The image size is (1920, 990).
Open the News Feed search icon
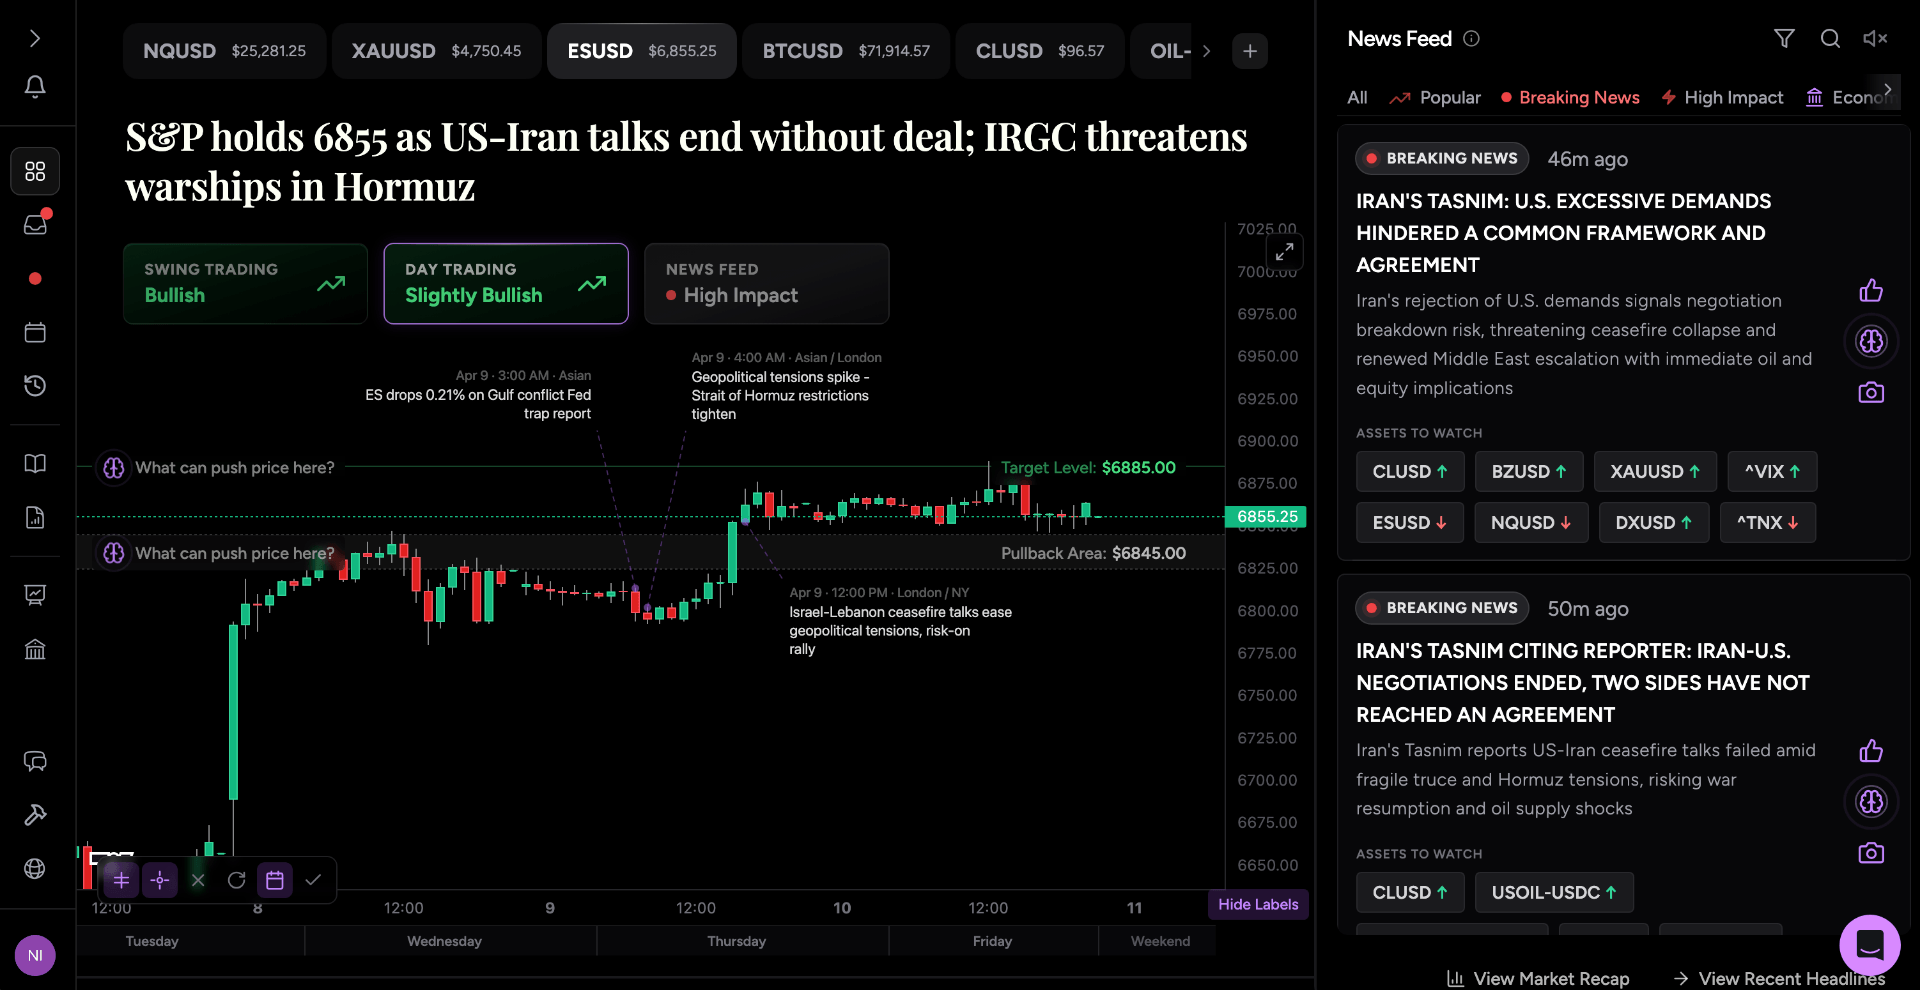click(x=1830, y=38)
